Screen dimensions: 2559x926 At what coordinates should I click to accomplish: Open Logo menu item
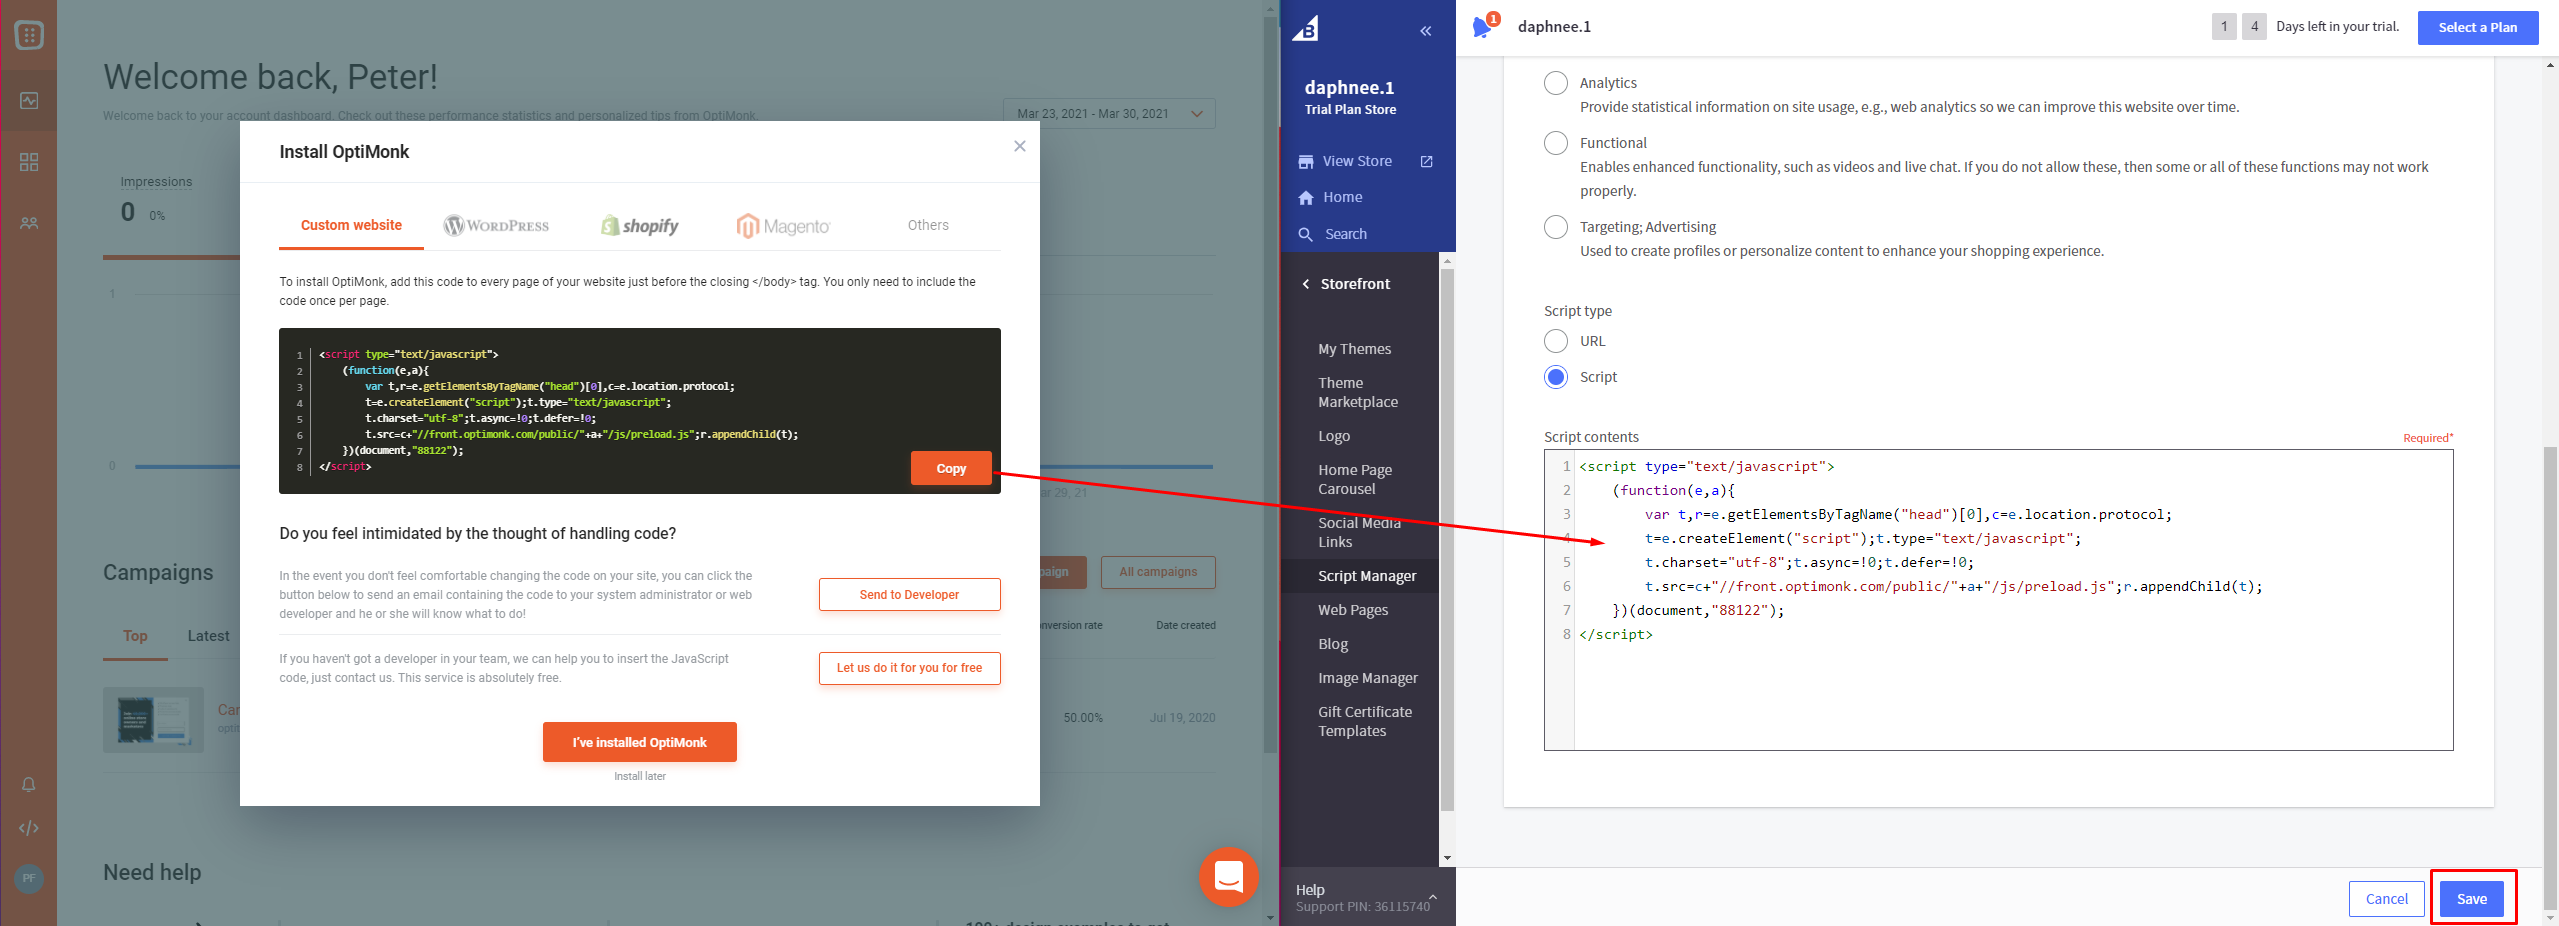click(x=1334, y=436)
